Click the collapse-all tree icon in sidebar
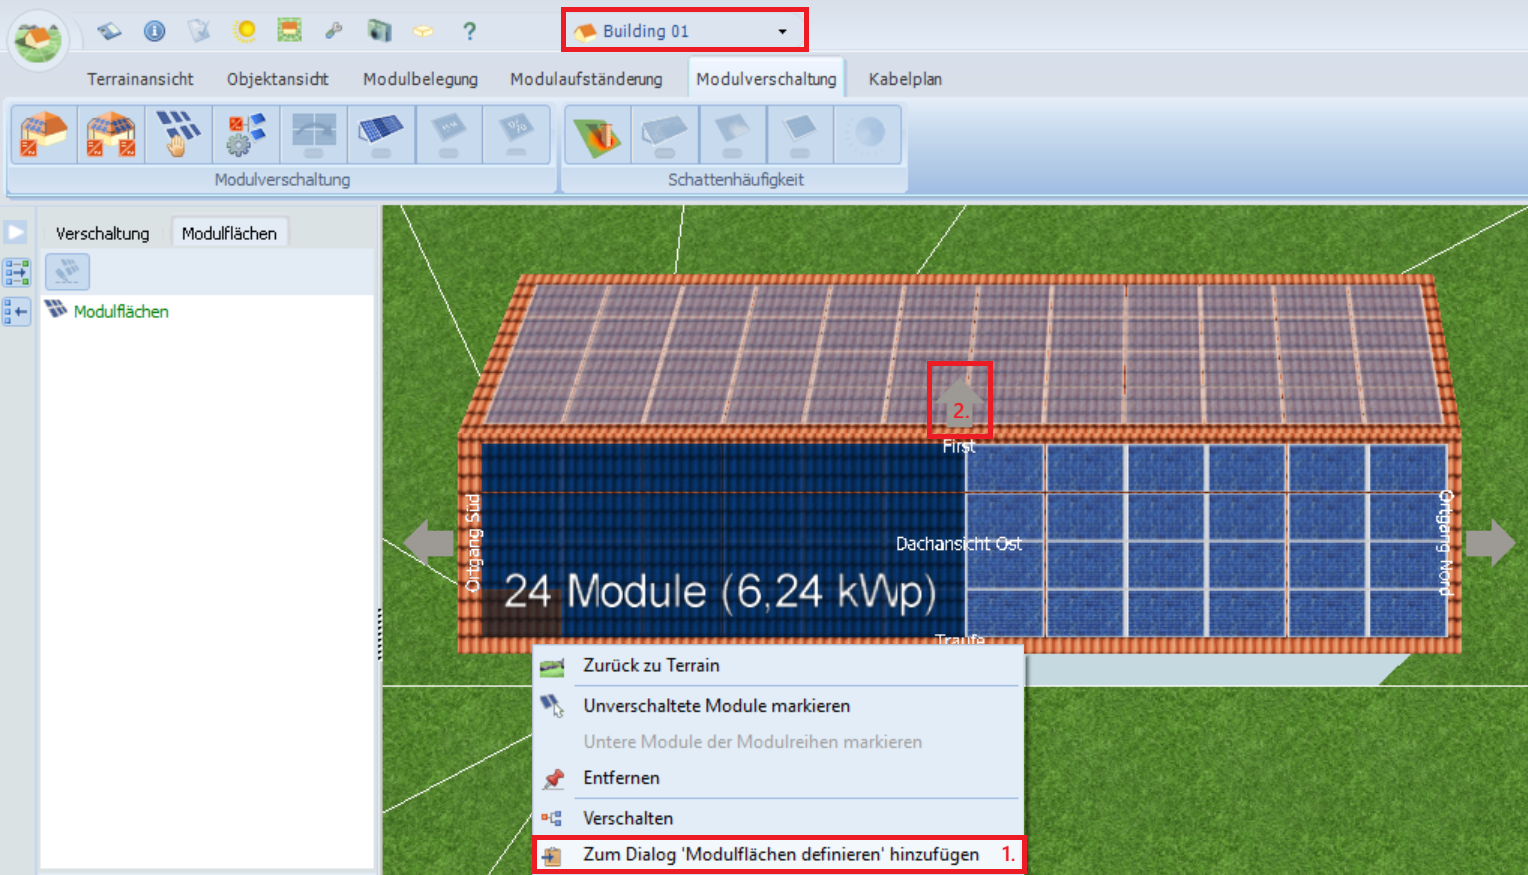The width and height of the screenshot is (1528, 875). (17, 312)
